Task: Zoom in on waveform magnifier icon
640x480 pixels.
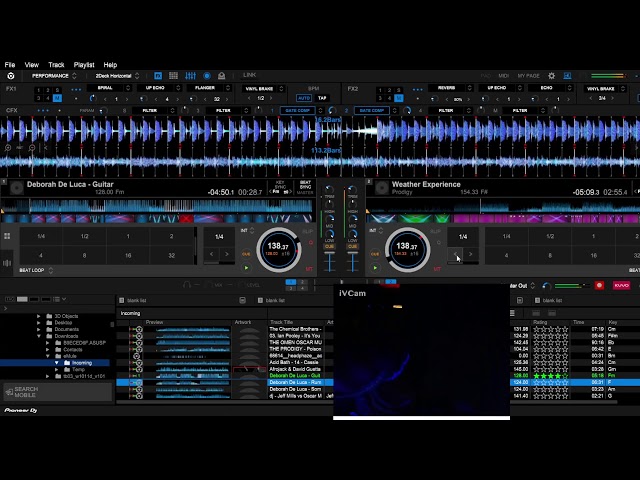Action: point(8,148)
